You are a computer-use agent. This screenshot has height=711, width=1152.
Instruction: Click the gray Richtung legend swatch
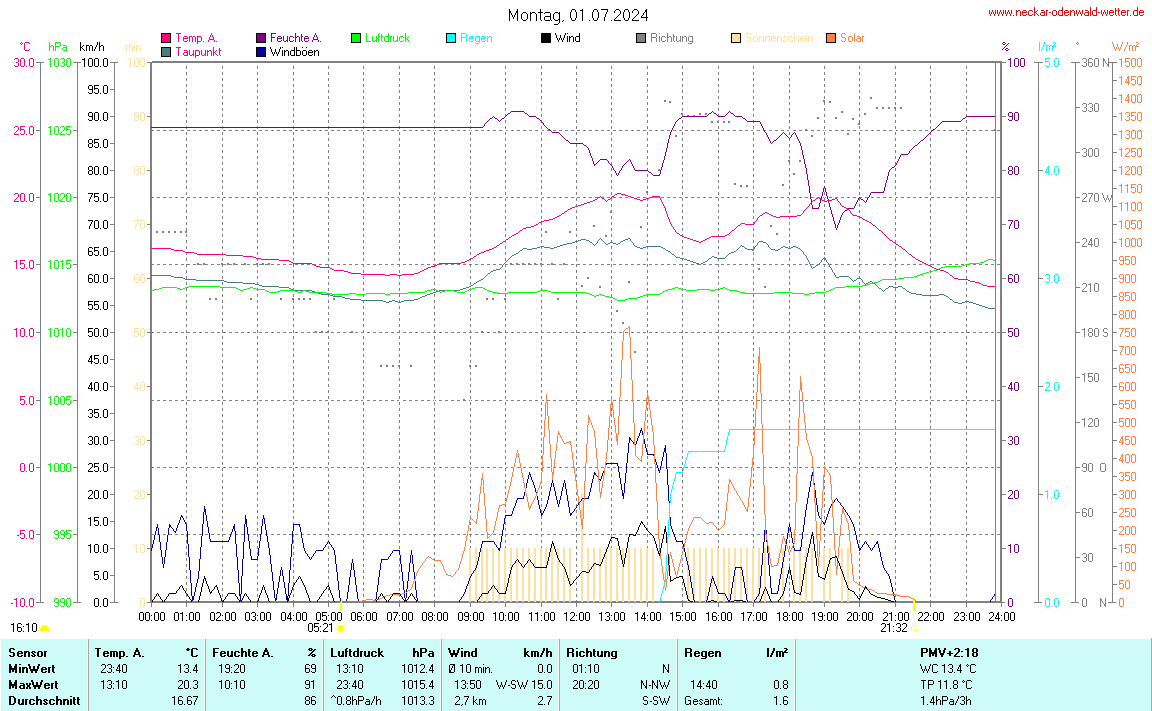point(641,39)
